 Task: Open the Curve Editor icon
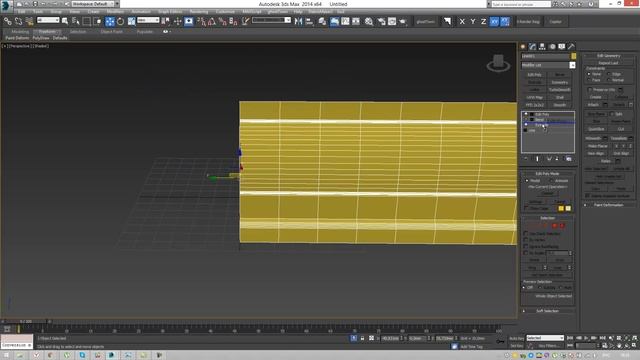[x=345, y=21]
